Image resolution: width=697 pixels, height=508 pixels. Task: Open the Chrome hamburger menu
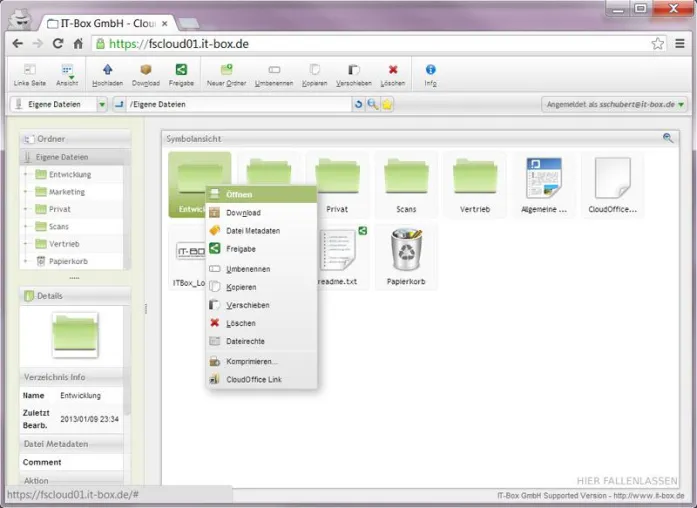680,44
